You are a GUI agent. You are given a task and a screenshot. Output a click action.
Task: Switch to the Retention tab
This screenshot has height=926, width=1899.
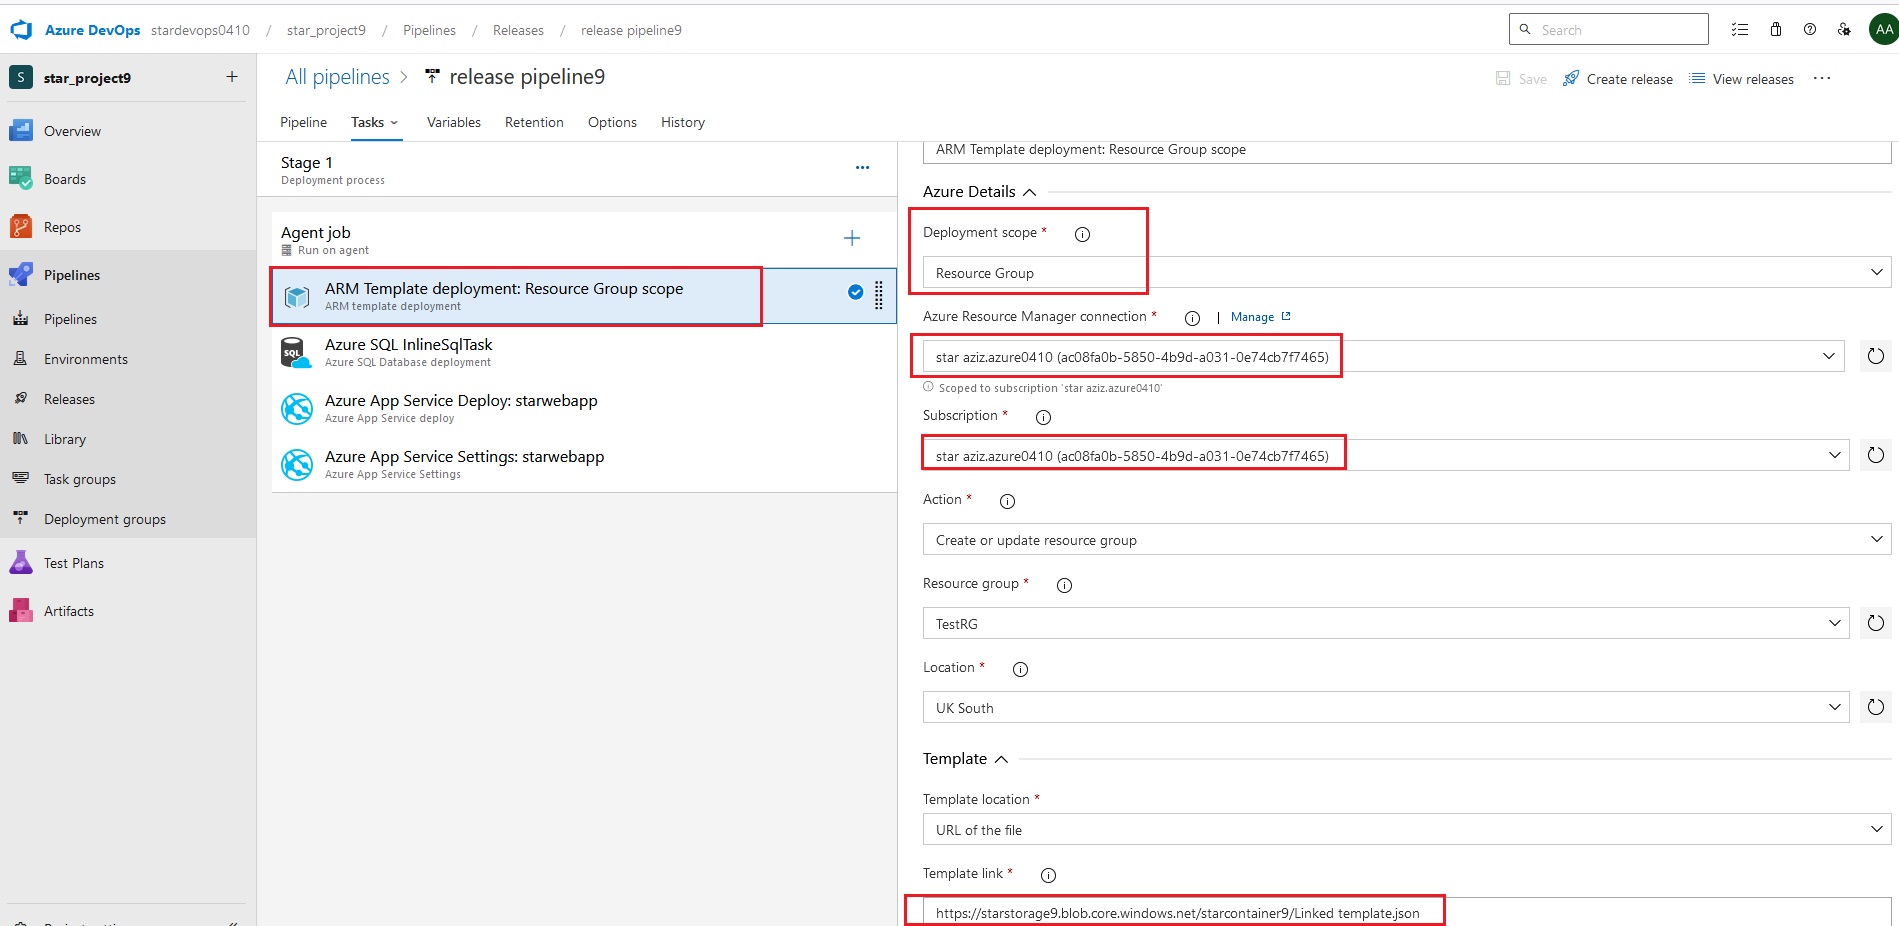click(534, 122)
